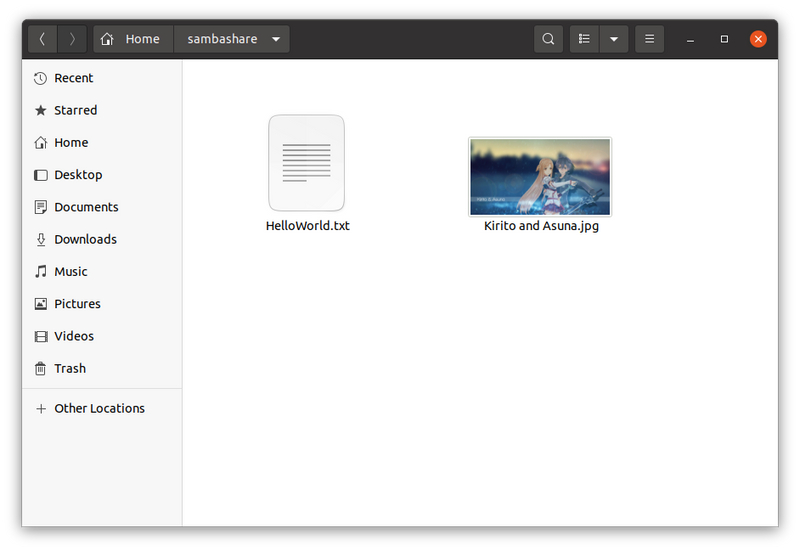Image resolution: width=800 pixels, height=551 pixels.
Task: Go forward with the right arrow button
Action: tap(72, 39)
